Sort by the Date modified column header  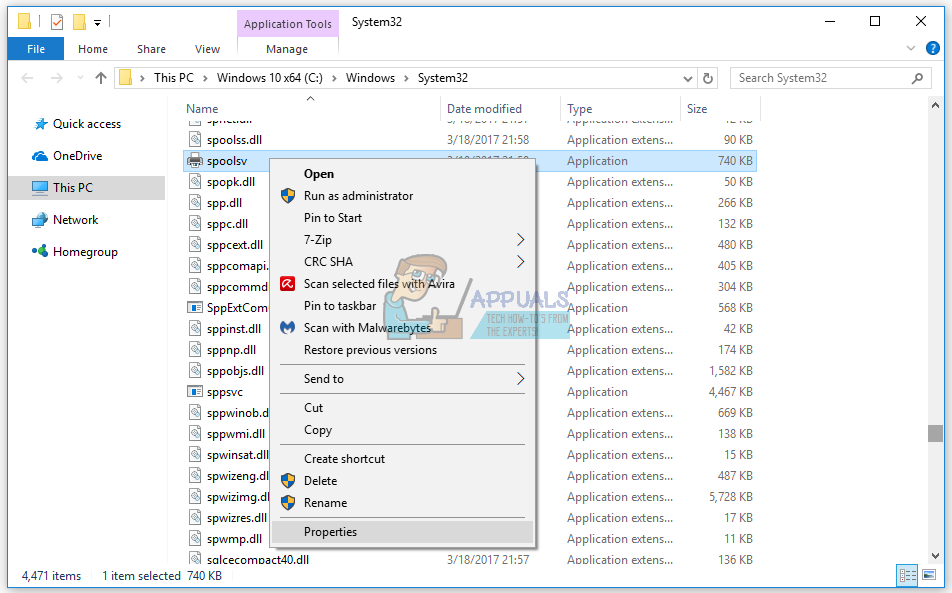(x=484, y=109)
